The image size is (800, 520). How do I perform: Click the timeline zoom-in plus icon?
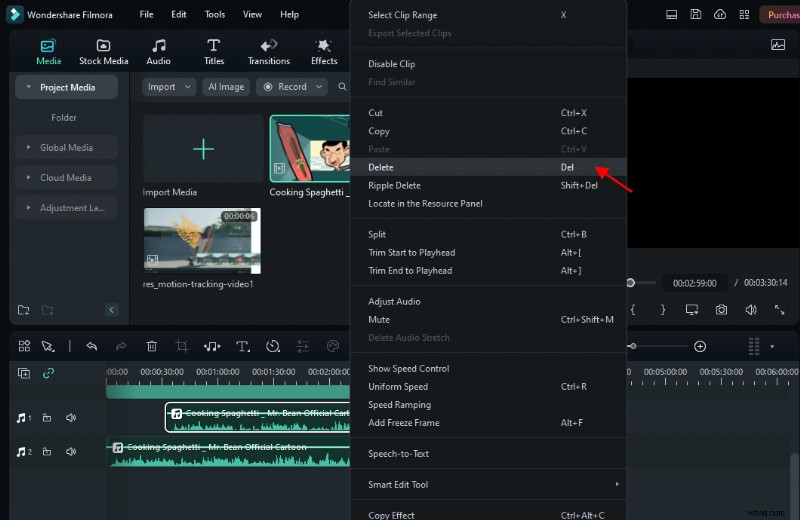pyautogui.click(x=700, y=346)
